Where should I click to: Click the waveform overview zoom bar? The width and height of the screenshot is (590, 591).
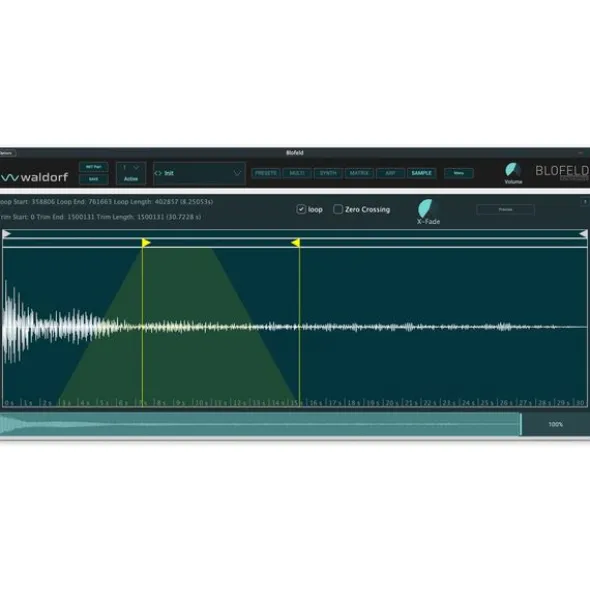tap(261, 424)
